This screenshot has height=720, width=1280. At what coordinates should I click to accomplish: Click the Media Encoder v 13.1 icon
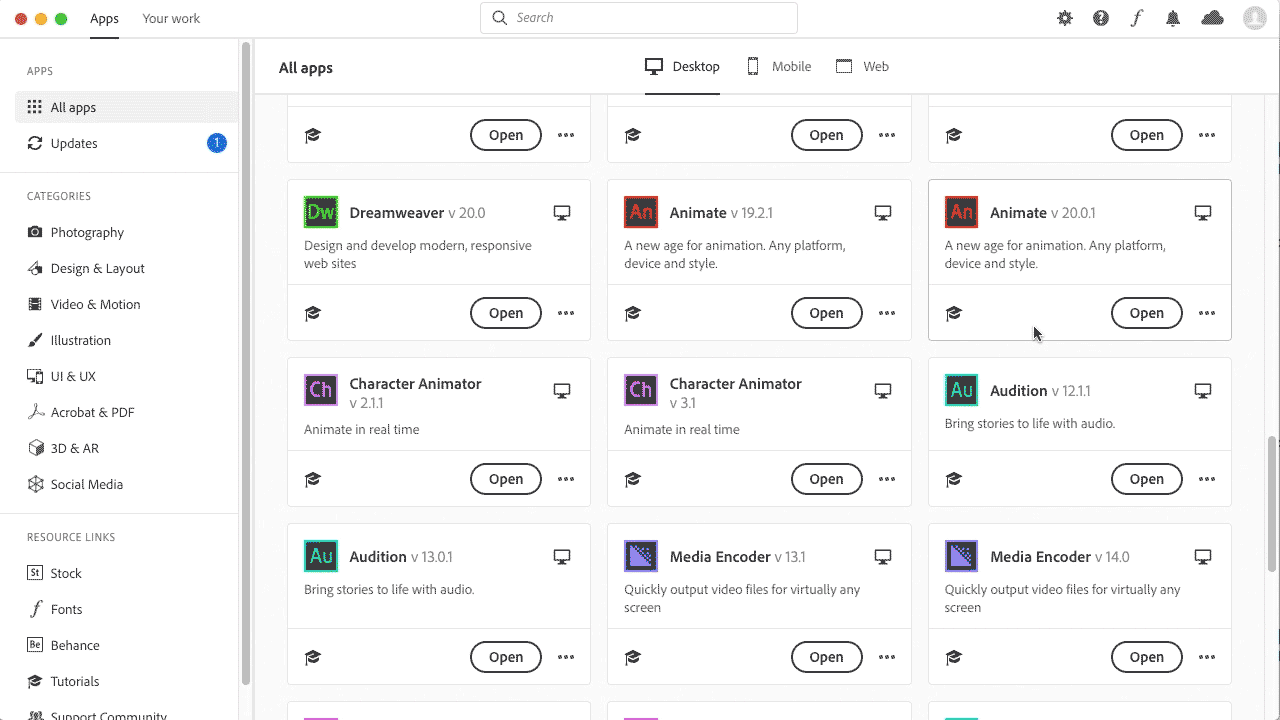(x=641, y=556)
